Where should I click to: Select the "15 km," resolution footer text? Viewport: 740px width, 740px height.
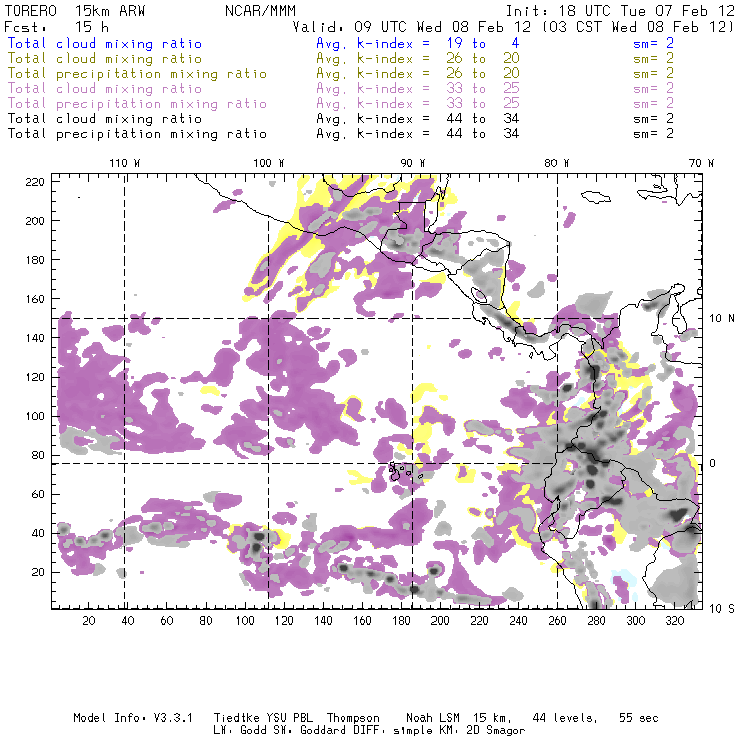pyautogui.click(x=493, y=718)
